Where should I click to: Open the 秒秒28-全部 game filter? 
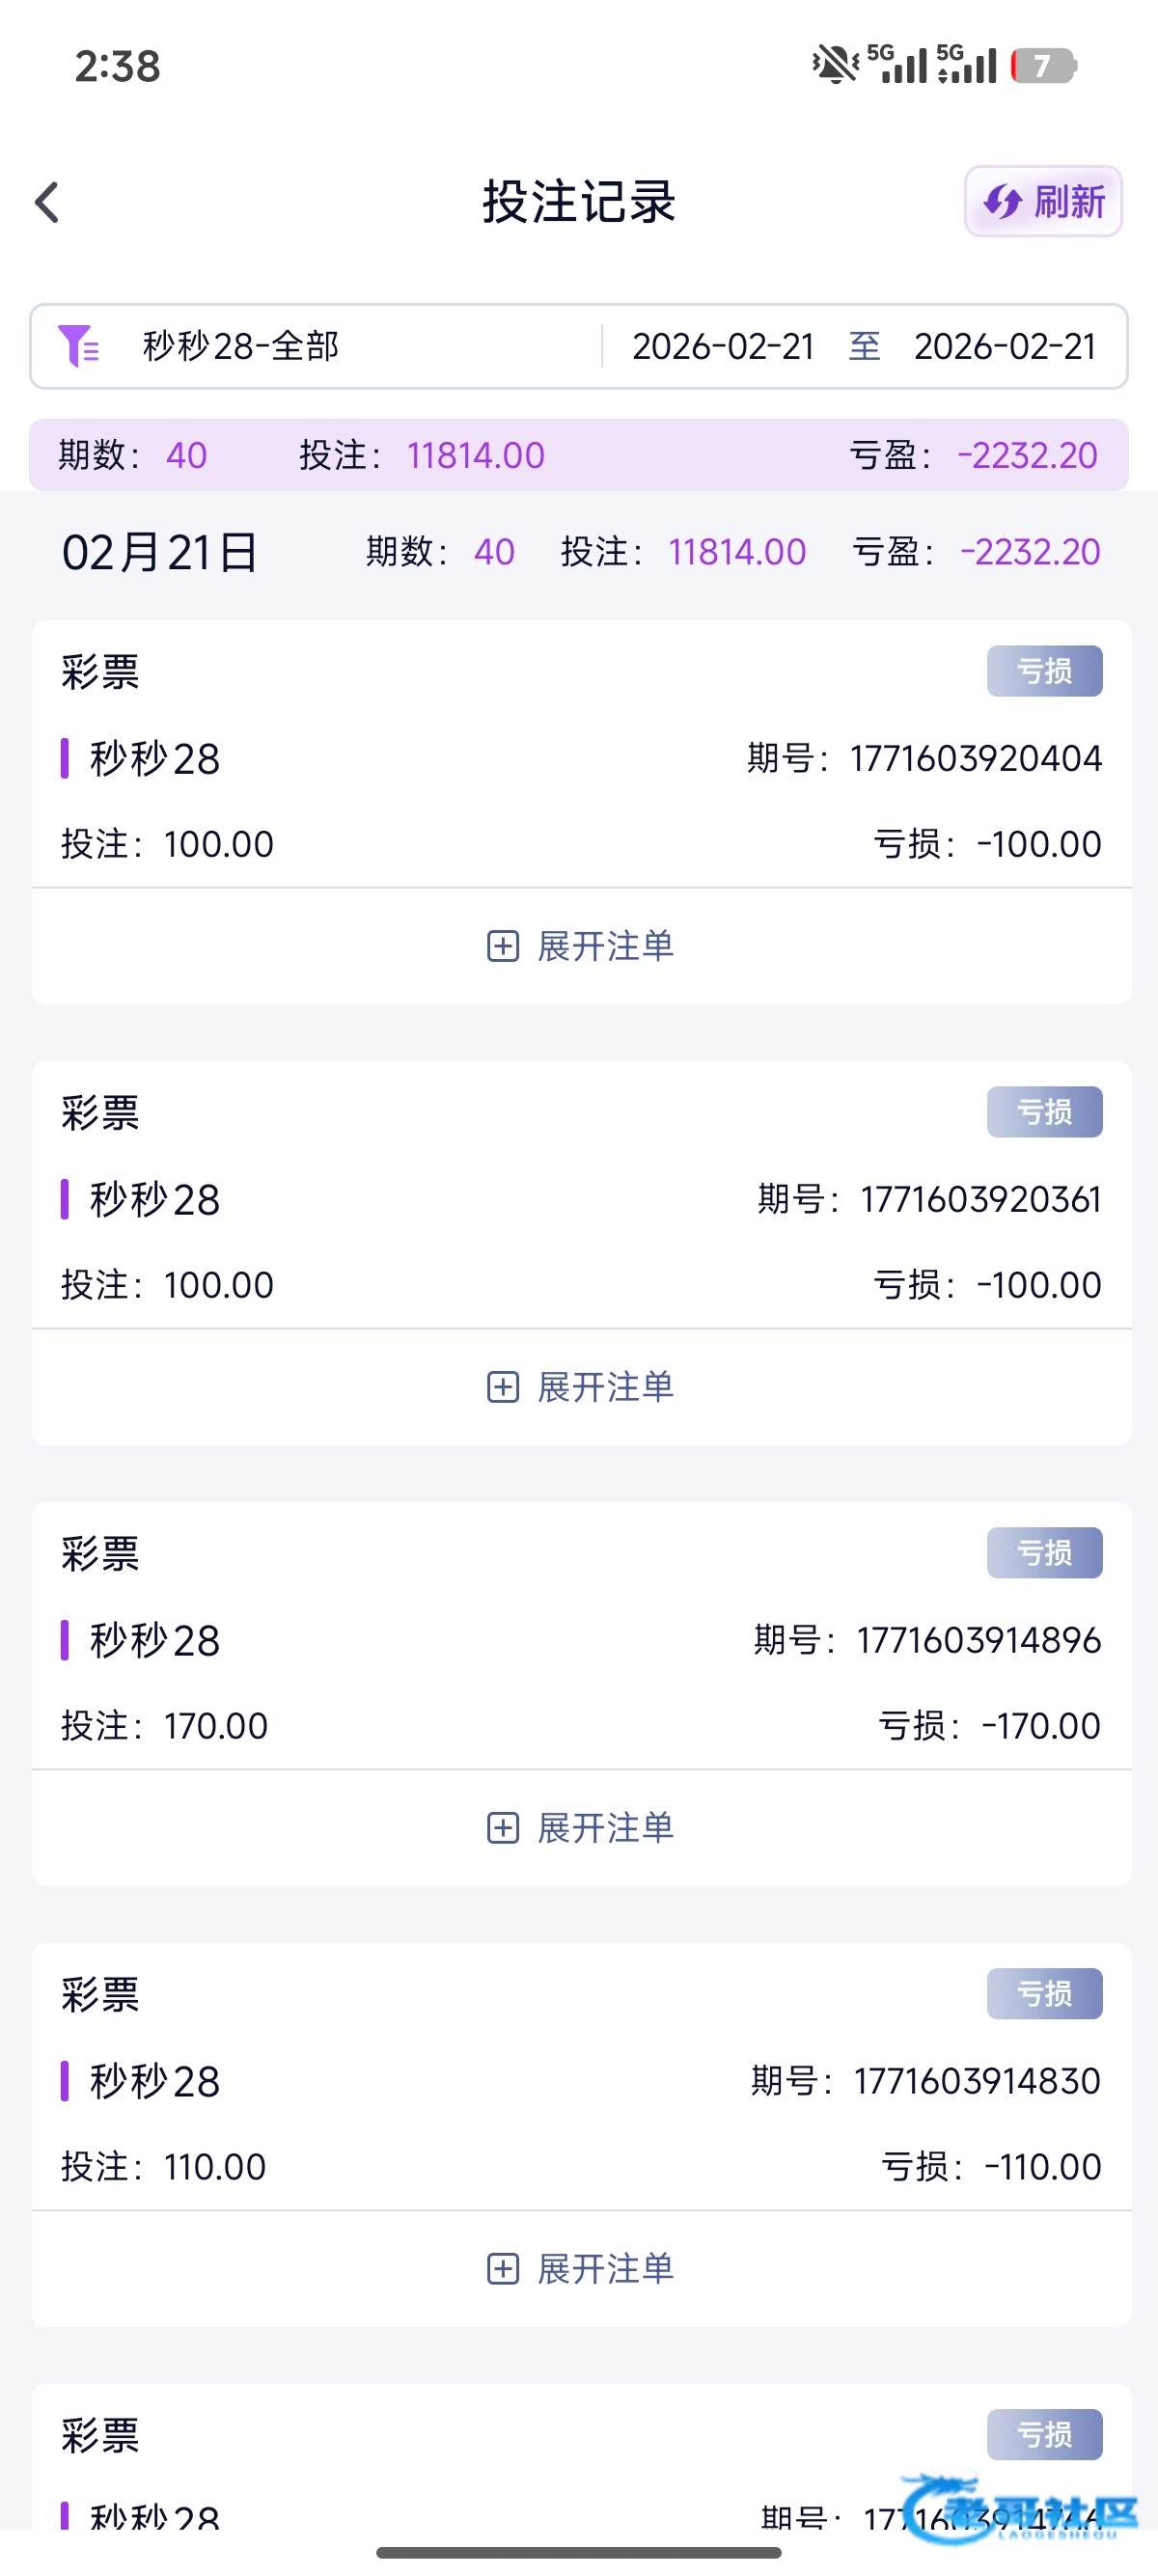tap(241, 346)
